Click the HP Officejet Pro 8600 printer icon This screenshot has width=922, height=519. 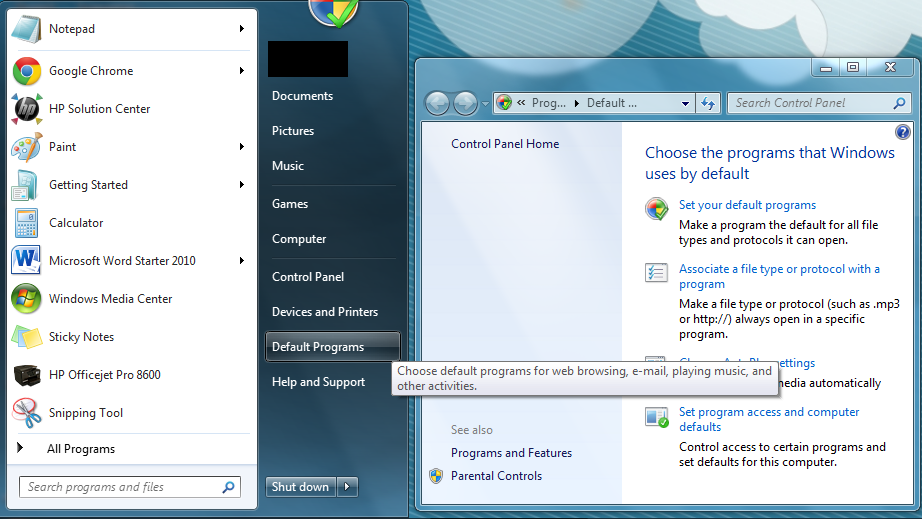26,375
